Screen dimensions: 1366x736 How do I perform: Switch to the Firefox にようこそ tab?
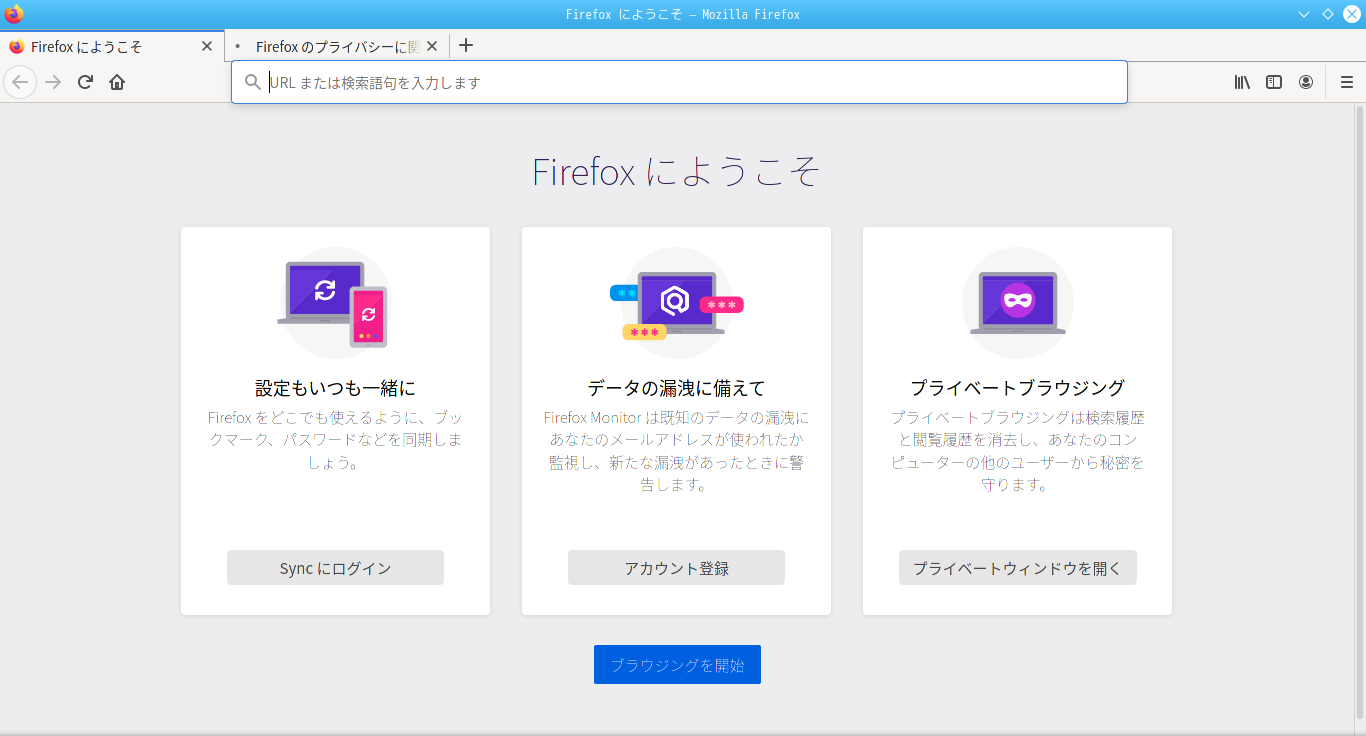tap(112, 46)
